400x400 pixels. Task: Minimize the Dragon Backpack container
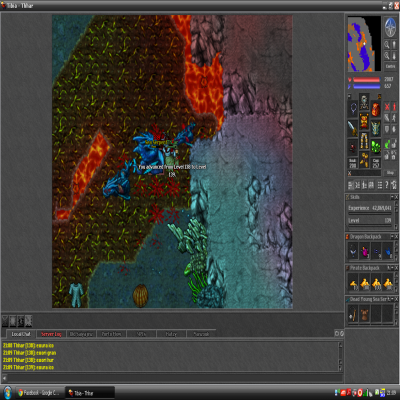click(x=392, y=236)
